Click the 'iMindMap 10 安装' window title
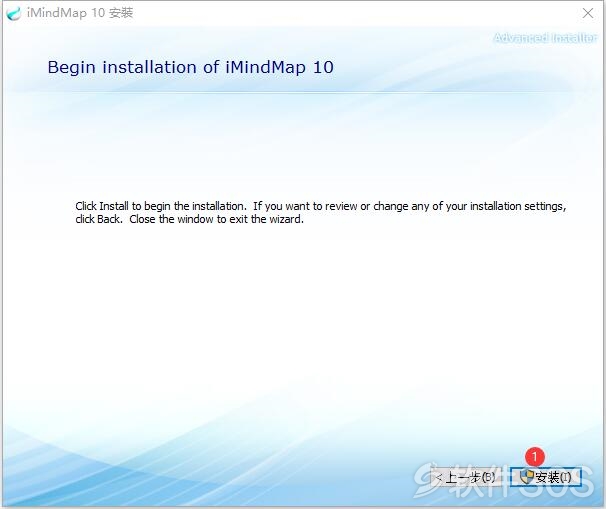 [80, 13]
